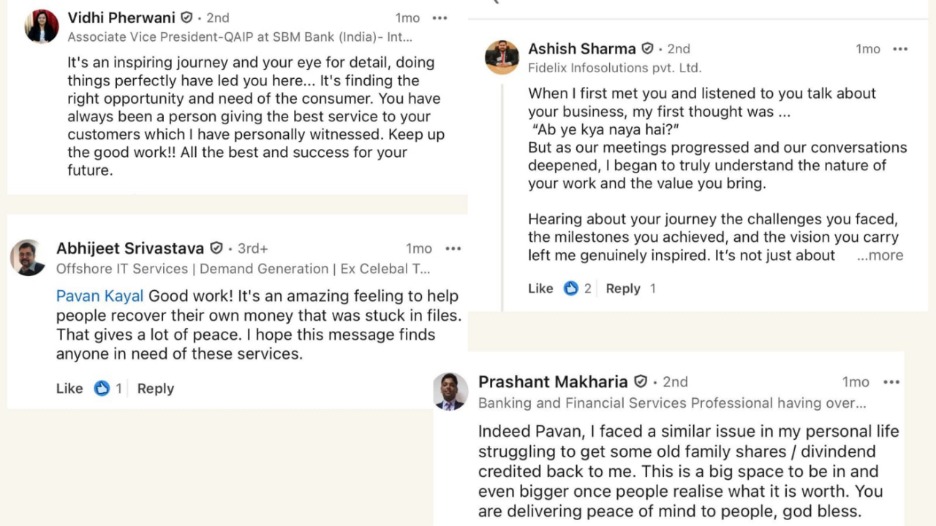Click Prashant Makharia's avatar photo
Image resolution: width=936 pixels, height=526 pixels.
tap(450, 390)
